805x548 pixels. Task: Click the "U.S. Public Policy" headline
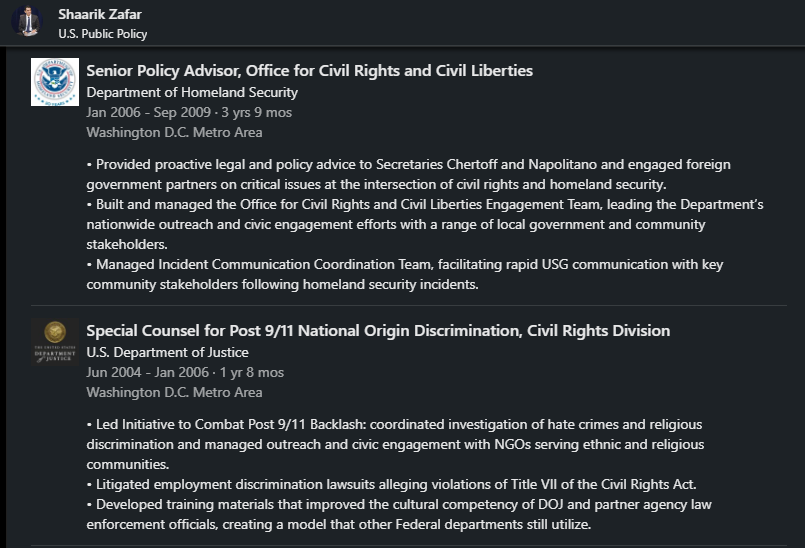(103, 34)
